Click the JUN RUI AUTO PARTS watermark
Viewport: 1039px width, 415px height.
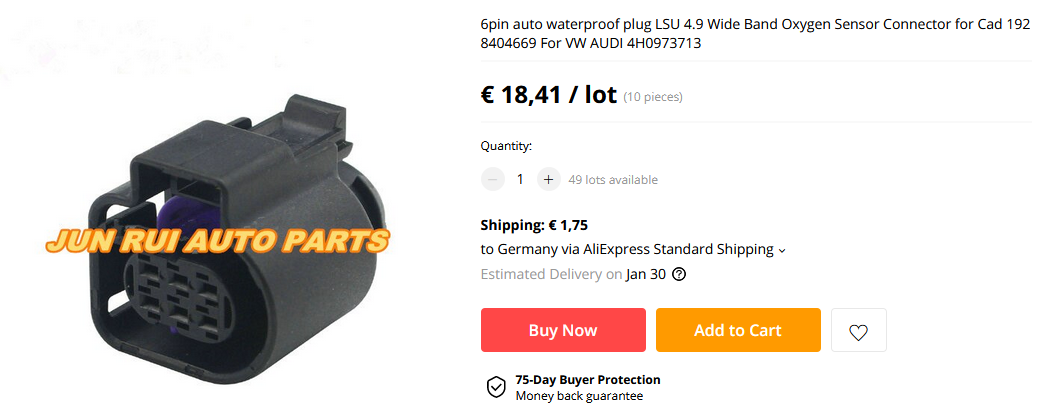click(x=218, y=242)
